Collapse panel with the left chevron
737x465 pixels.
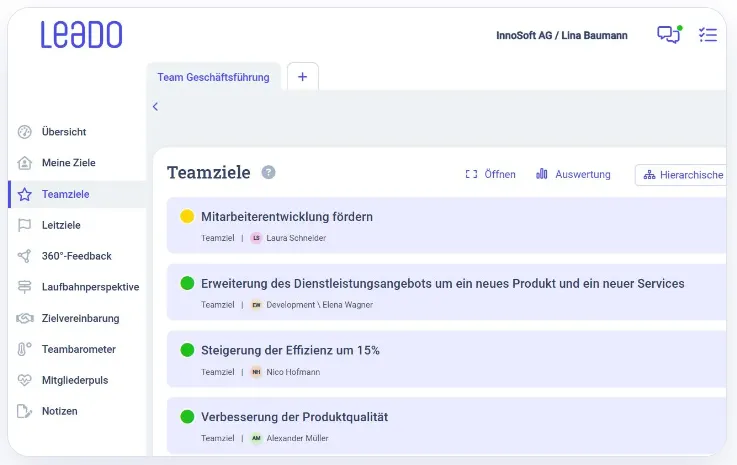point(156,107)
